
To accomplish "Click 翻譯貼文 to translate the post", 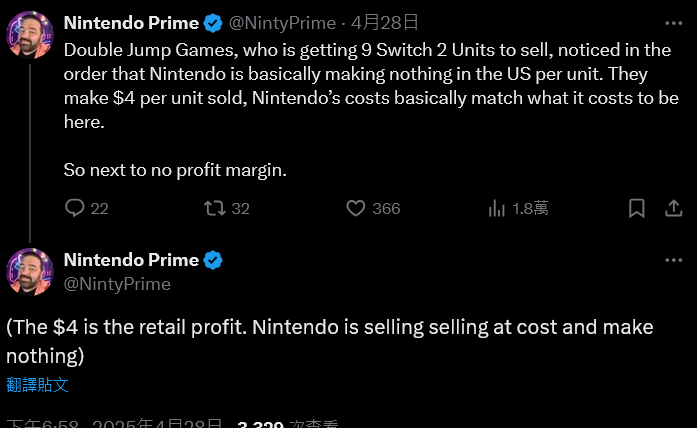I will click(37, 385).
